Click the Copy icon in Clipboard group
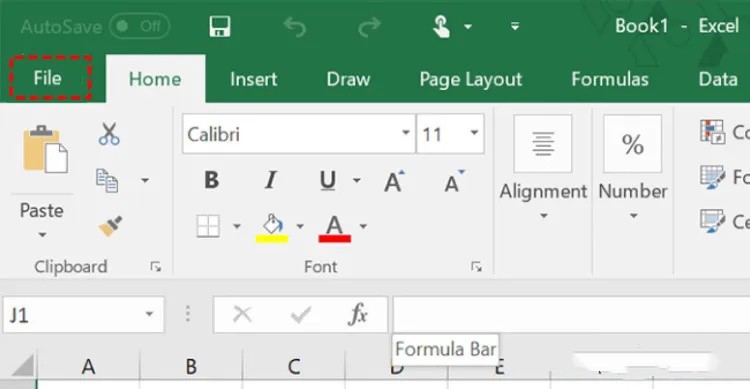The image size is (750, 389). coord(107,180)
